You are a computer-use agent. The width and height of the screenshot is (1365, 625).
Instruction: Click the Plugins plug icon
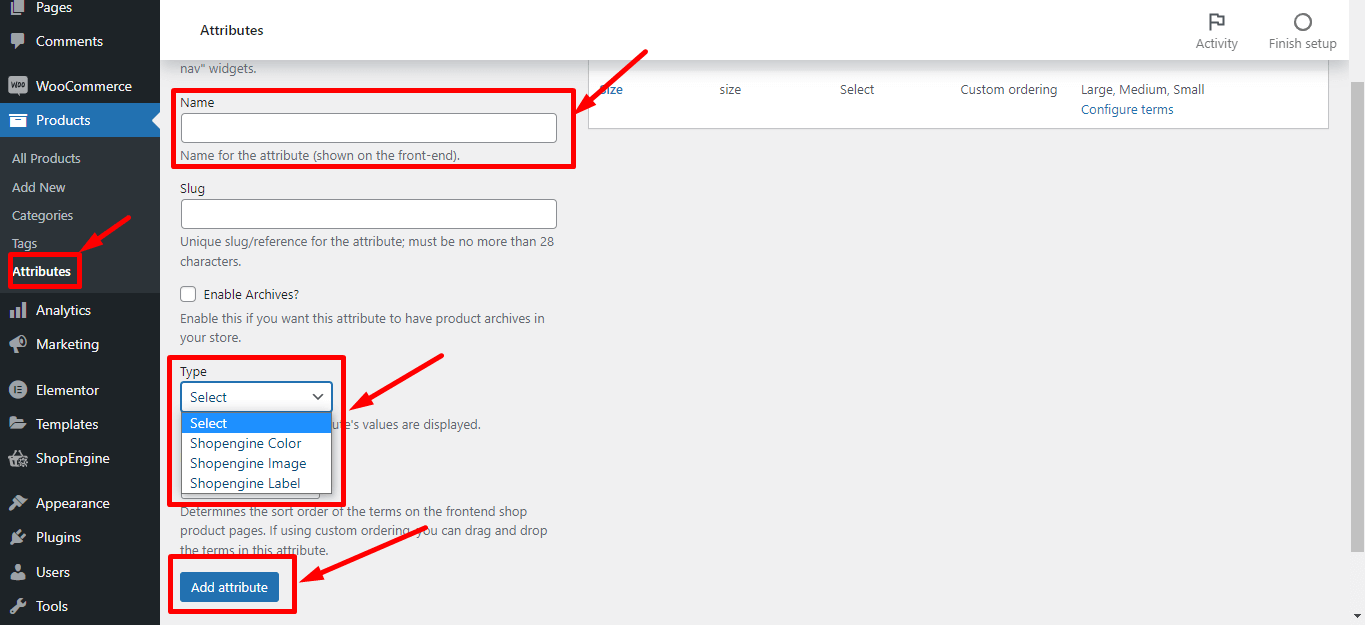[x=20, y=537]
